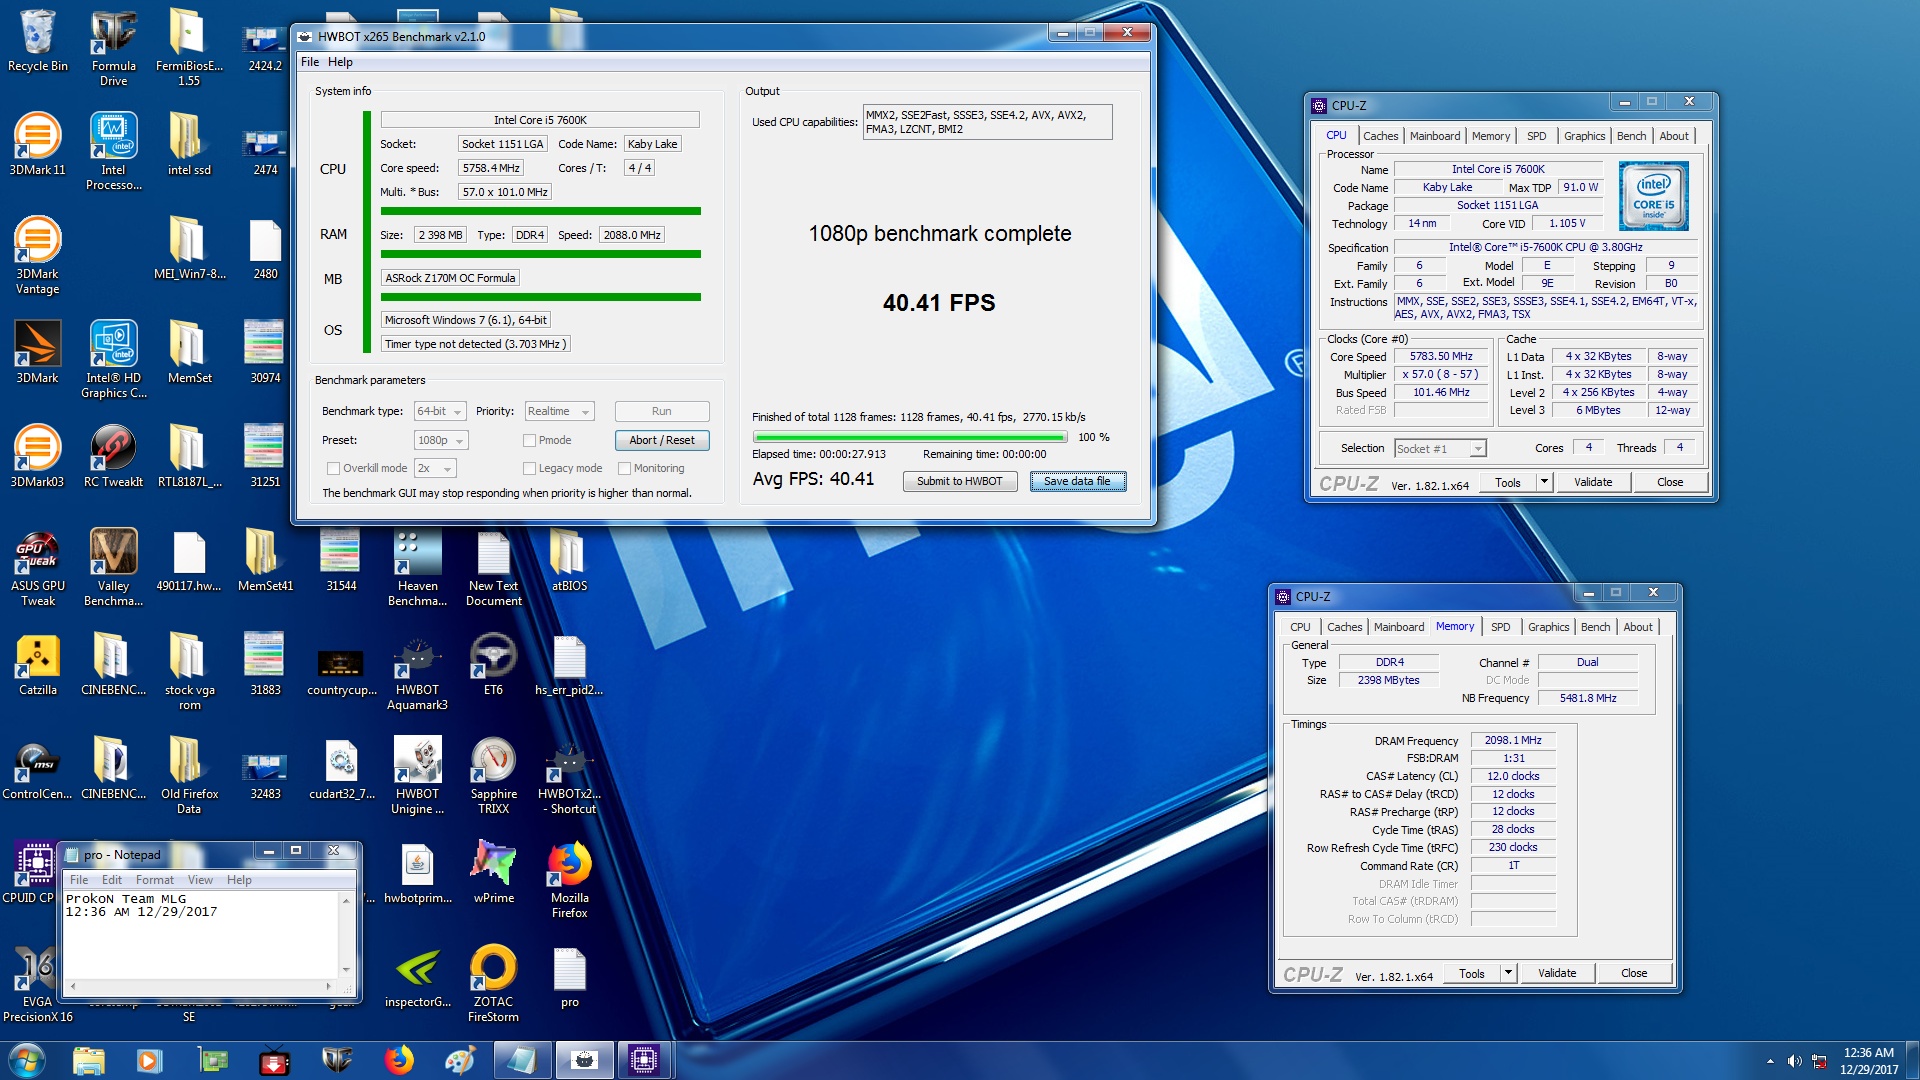Viewport: 1920px width, 1080px height.
Task: Toggle Legacy mode checkbox
Action: click(x=529, y=468)
